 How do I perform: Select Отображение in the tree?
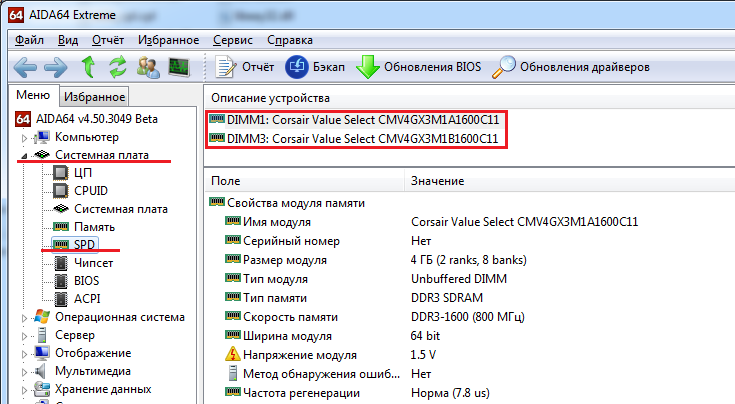pos(93,353)
